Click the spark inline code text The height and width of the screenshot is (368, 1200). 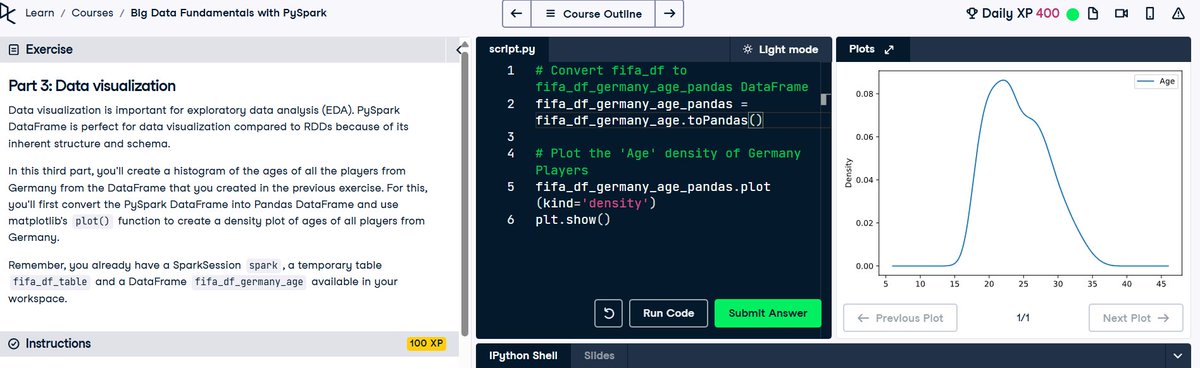263,265
